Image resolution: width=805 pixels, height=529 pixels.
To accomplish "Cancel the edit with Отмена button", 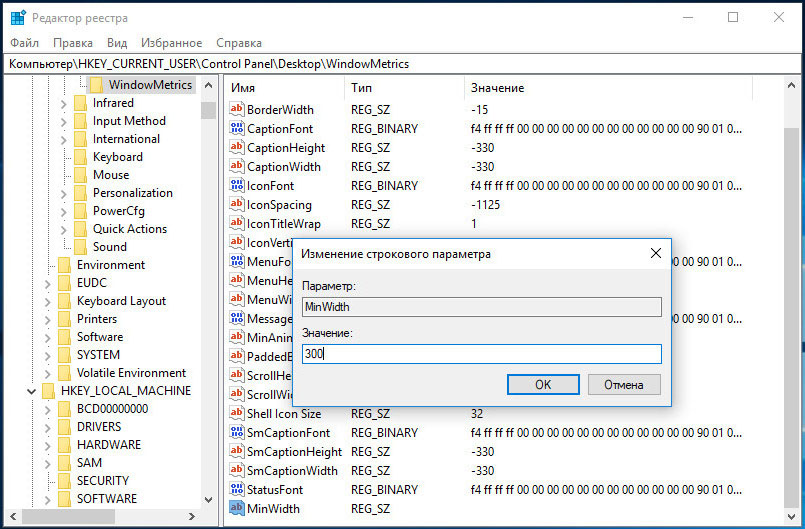I will [624, 384].
